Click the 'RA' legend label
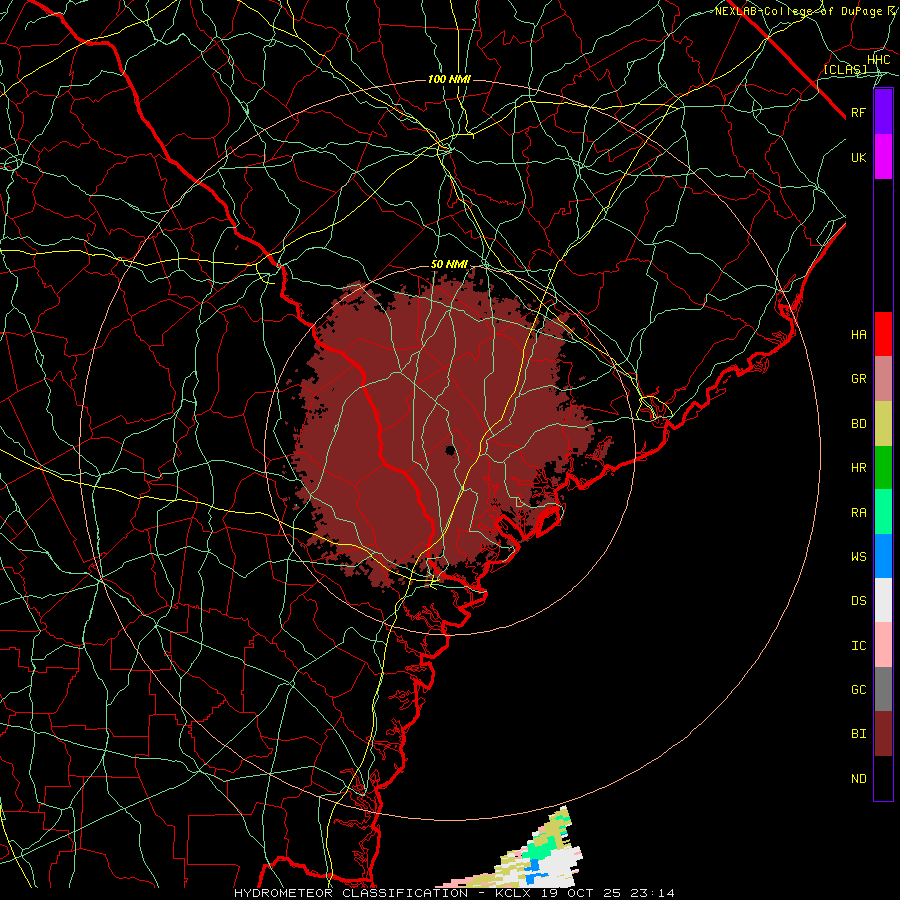 click(858, 513)
